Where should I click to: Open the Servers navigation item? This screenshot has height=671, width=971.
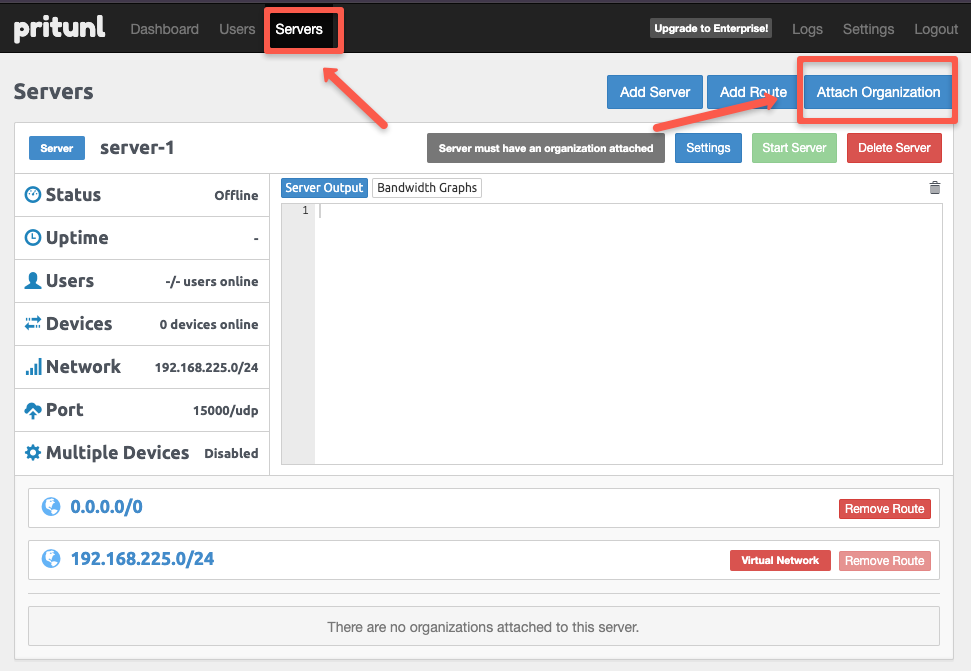tap(299, 29)
